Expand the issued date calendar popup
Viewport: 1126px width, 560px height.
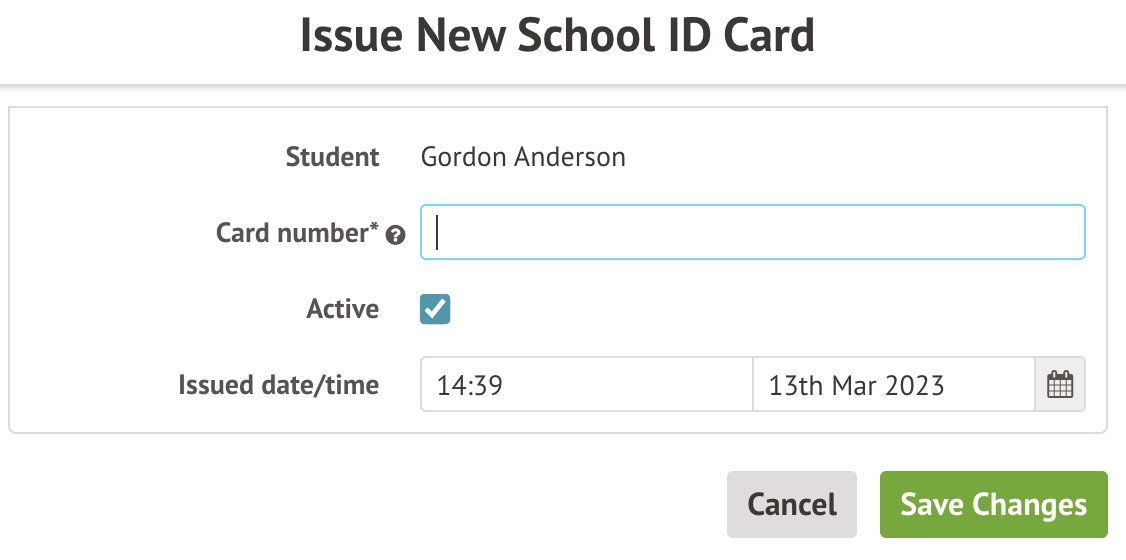tap(1059, 385)
